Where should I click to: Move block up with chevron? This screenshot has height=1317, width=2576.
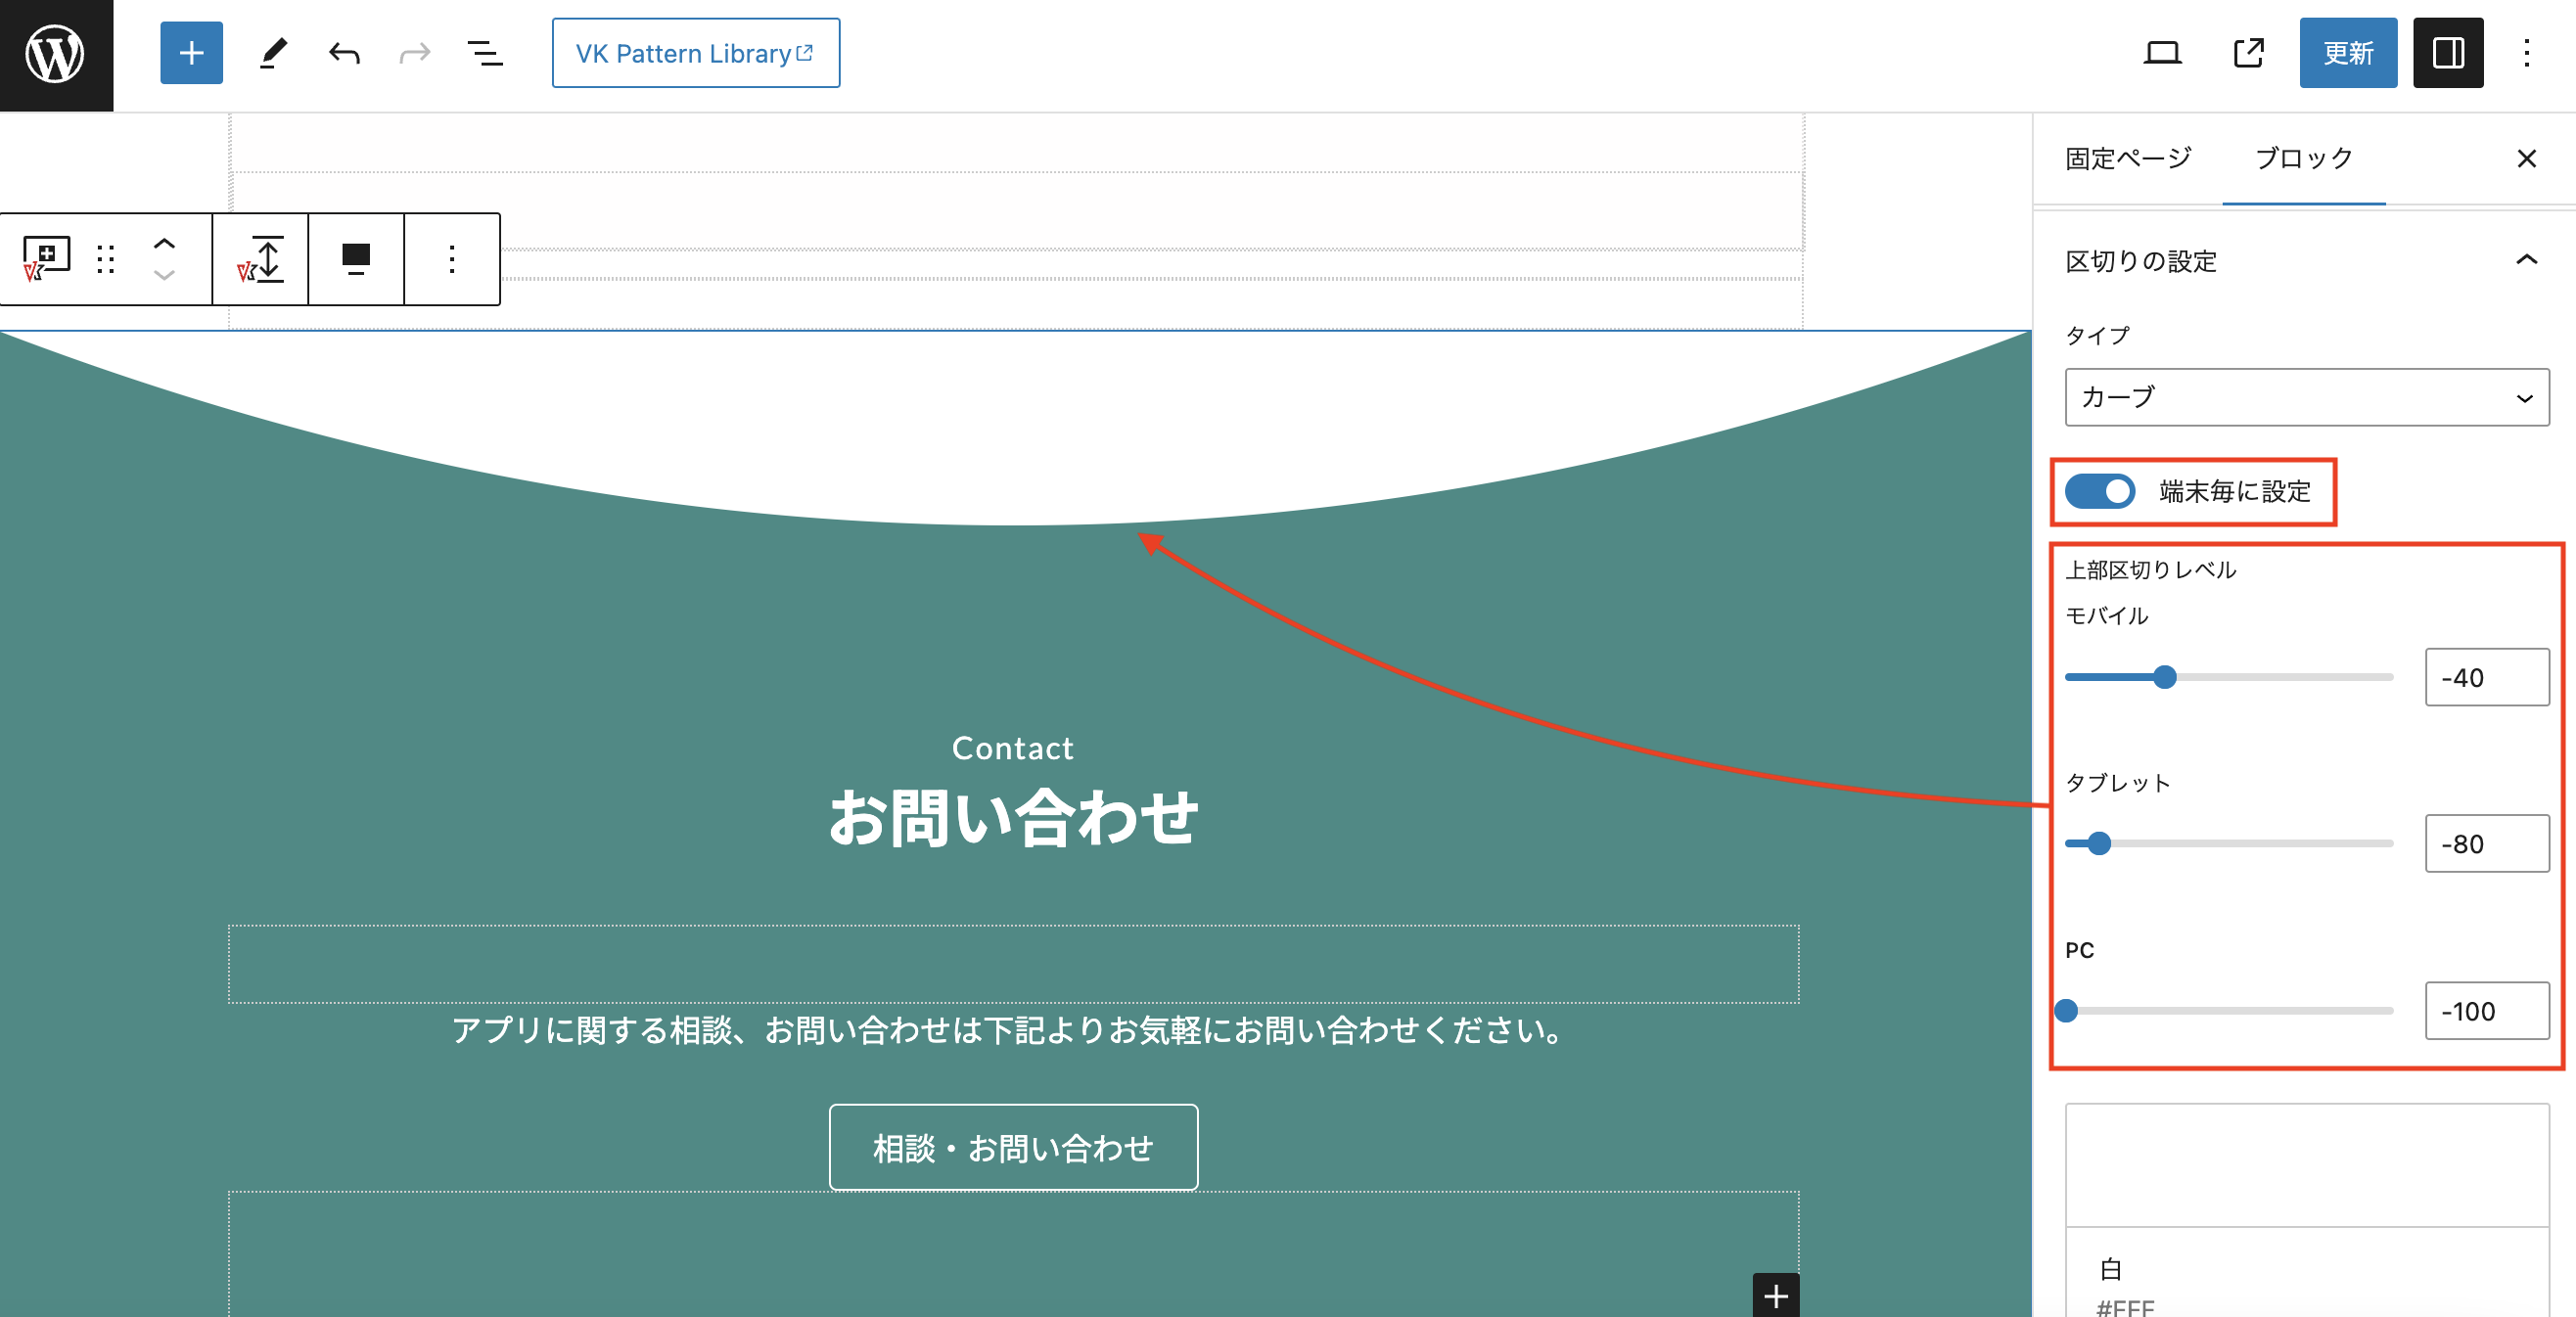pos(164,243)
